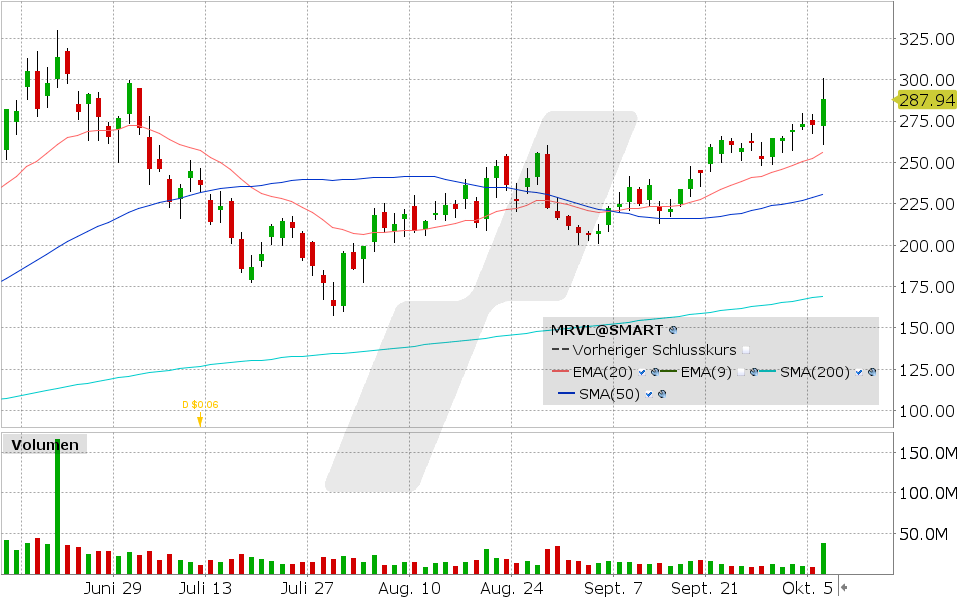This screenshot has height=600, width=960.
Task: Open the EMA(20) indicator settings icon
Action: (655, 372)
